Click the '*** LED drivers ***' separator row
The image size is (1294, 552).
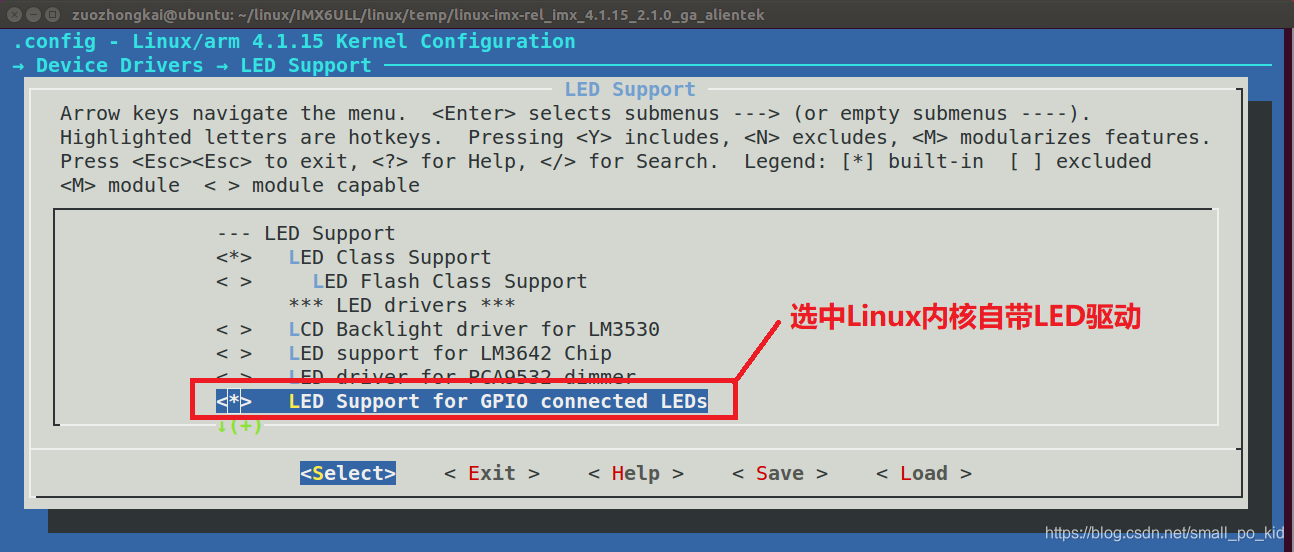point(401,305)
